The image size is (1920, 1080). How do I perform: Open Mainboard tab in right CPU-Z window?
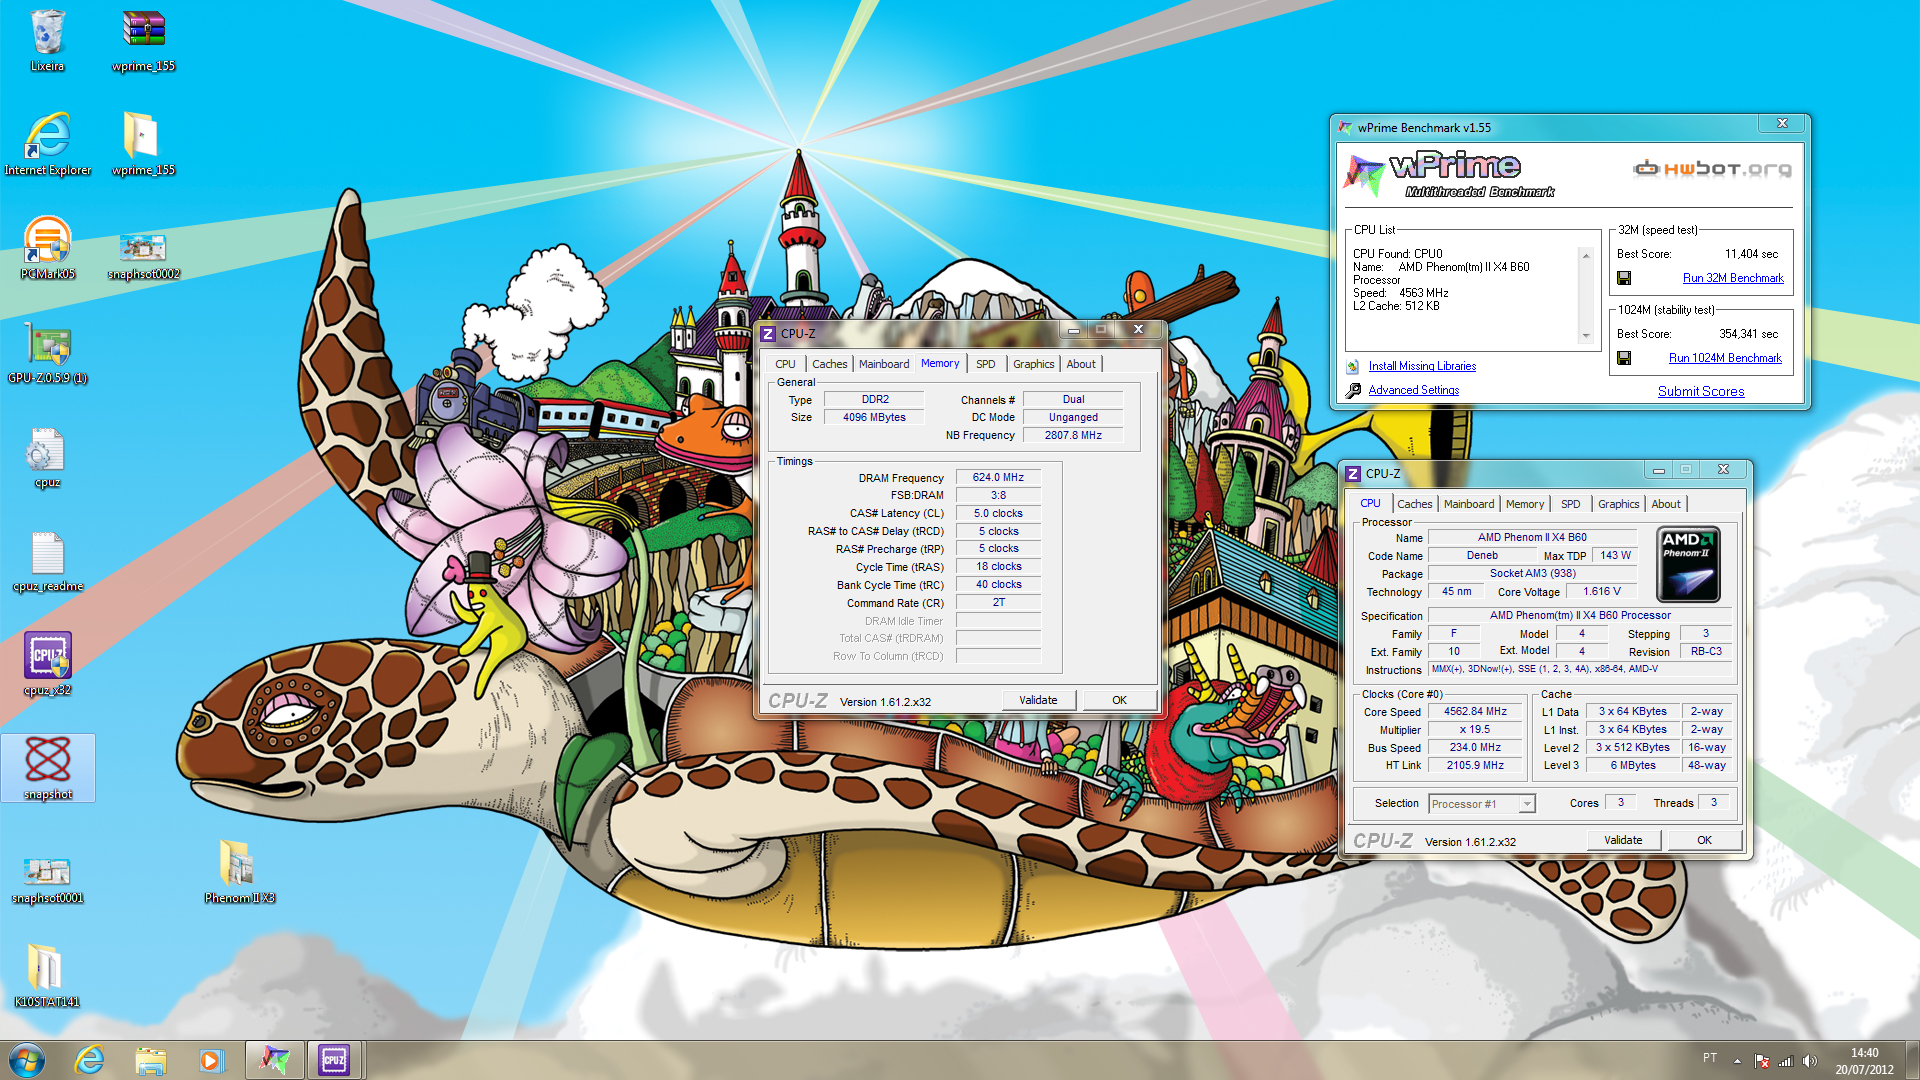pos(1468,504)
